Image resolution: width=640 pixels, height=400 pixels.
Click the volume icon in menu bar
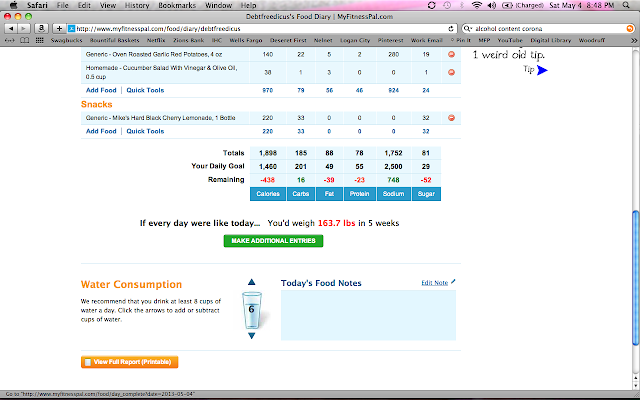[x=492, y=5]
